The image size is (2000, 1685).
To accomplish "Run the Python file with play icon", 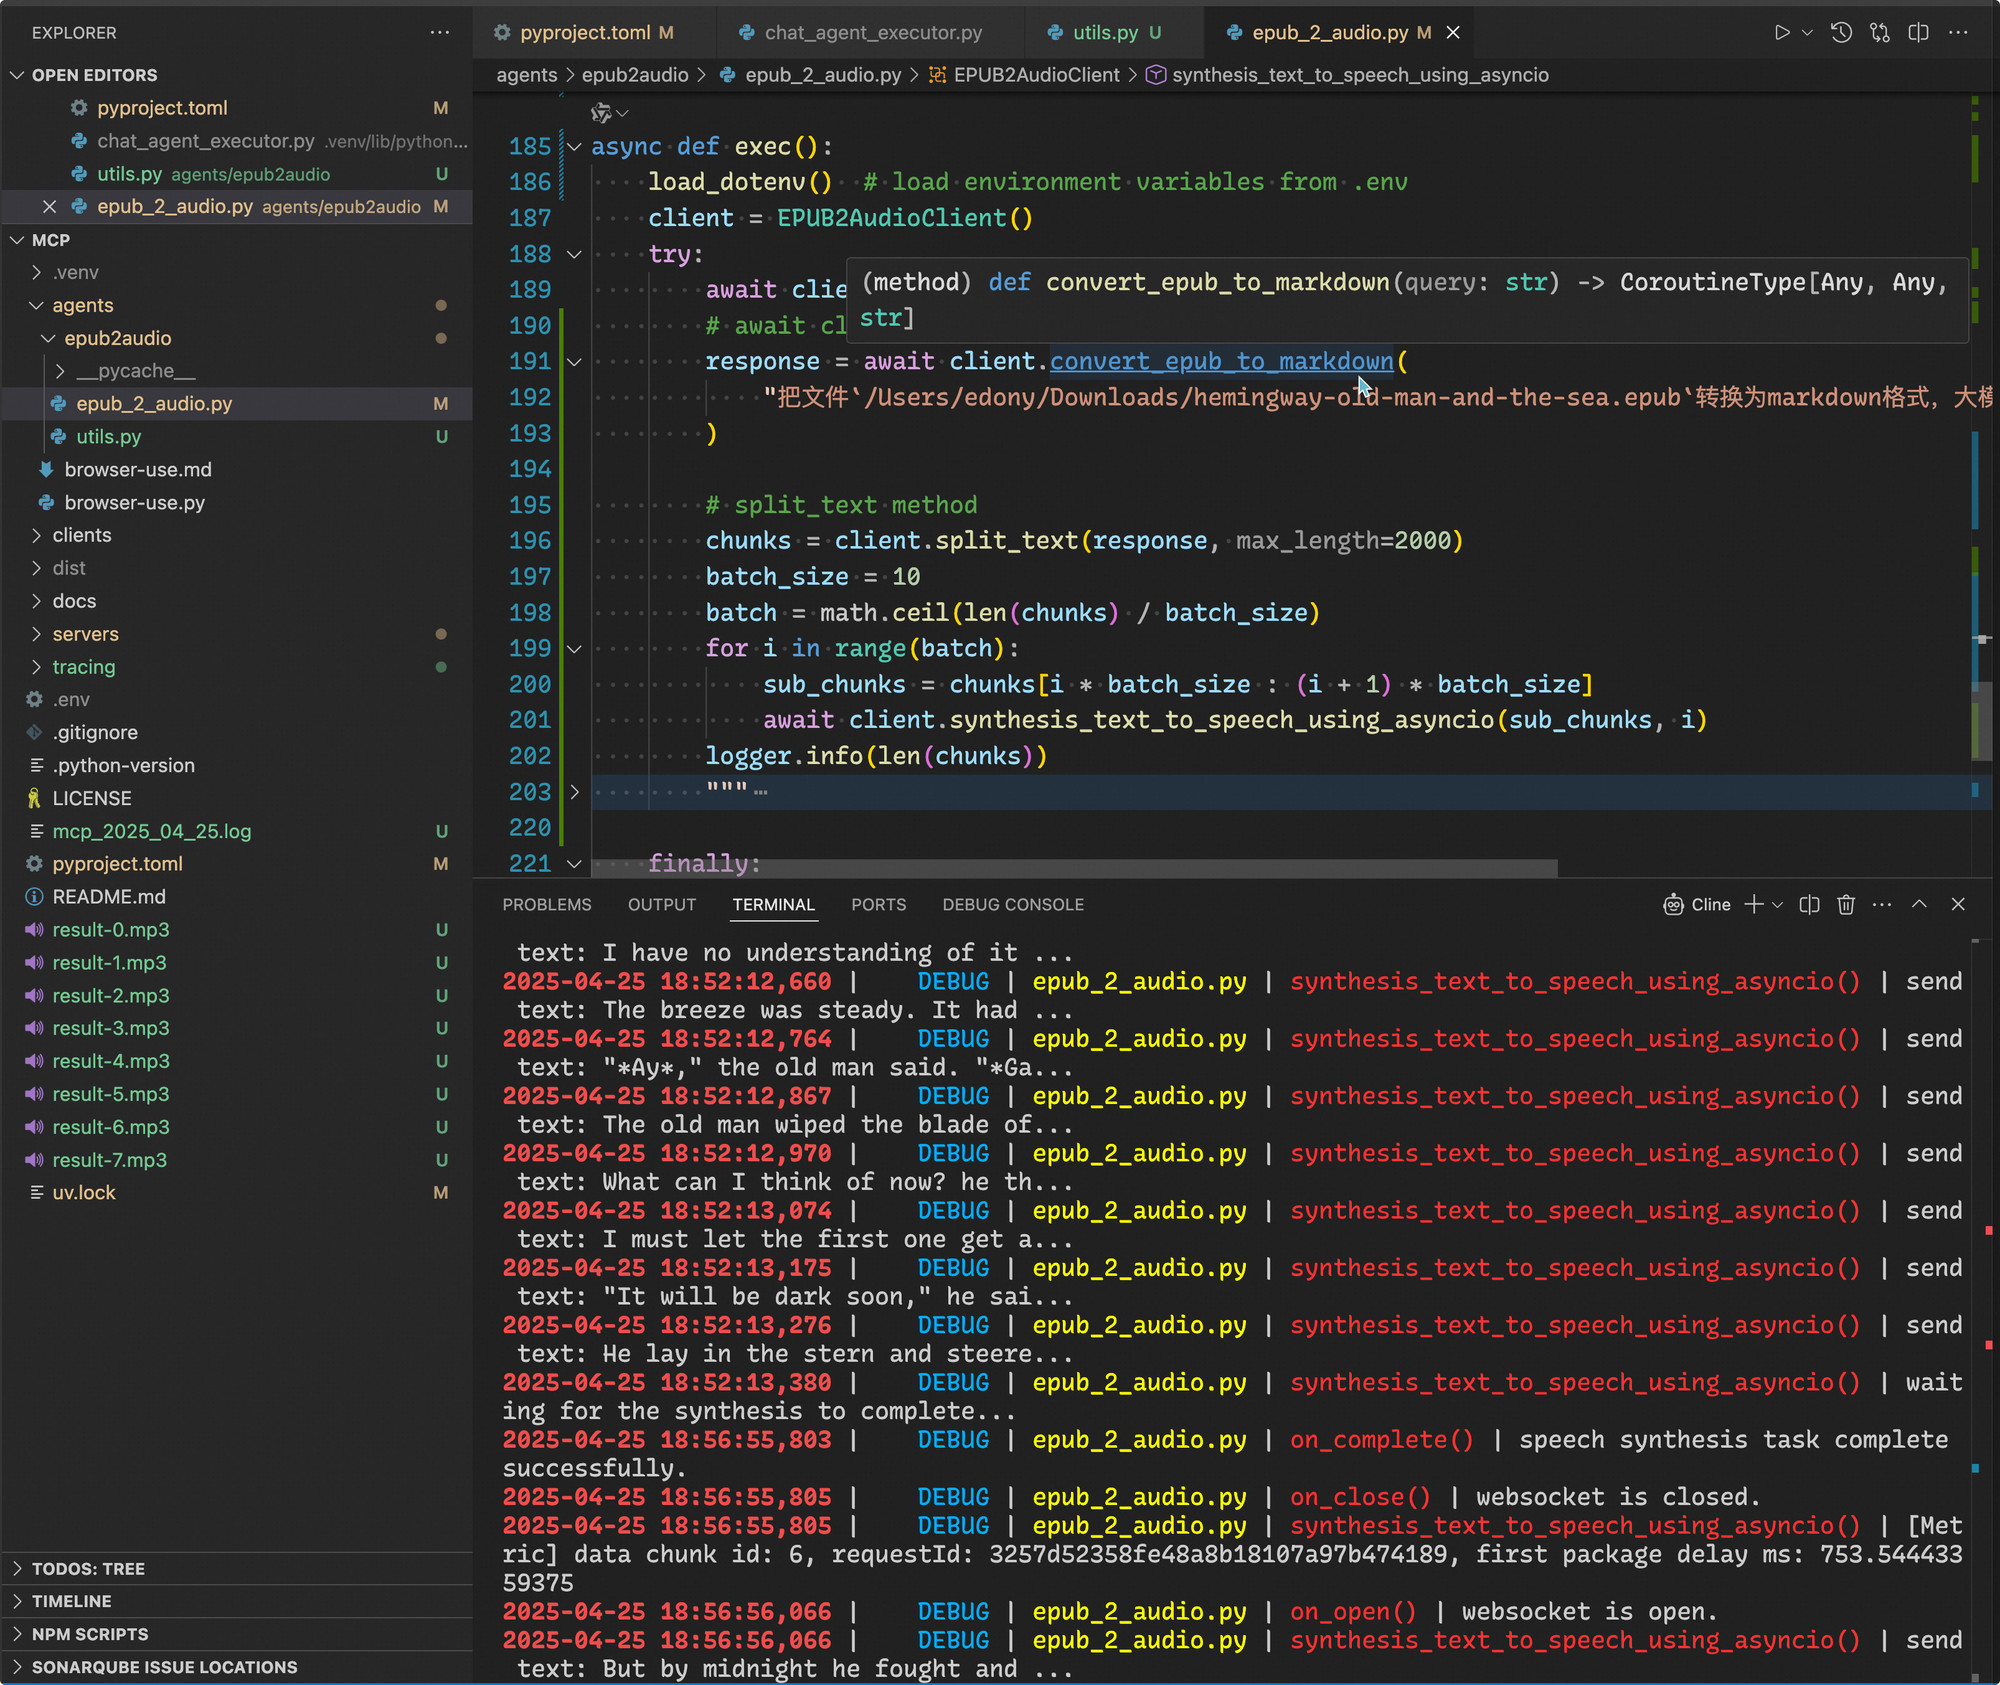I will pos(1781,33).
